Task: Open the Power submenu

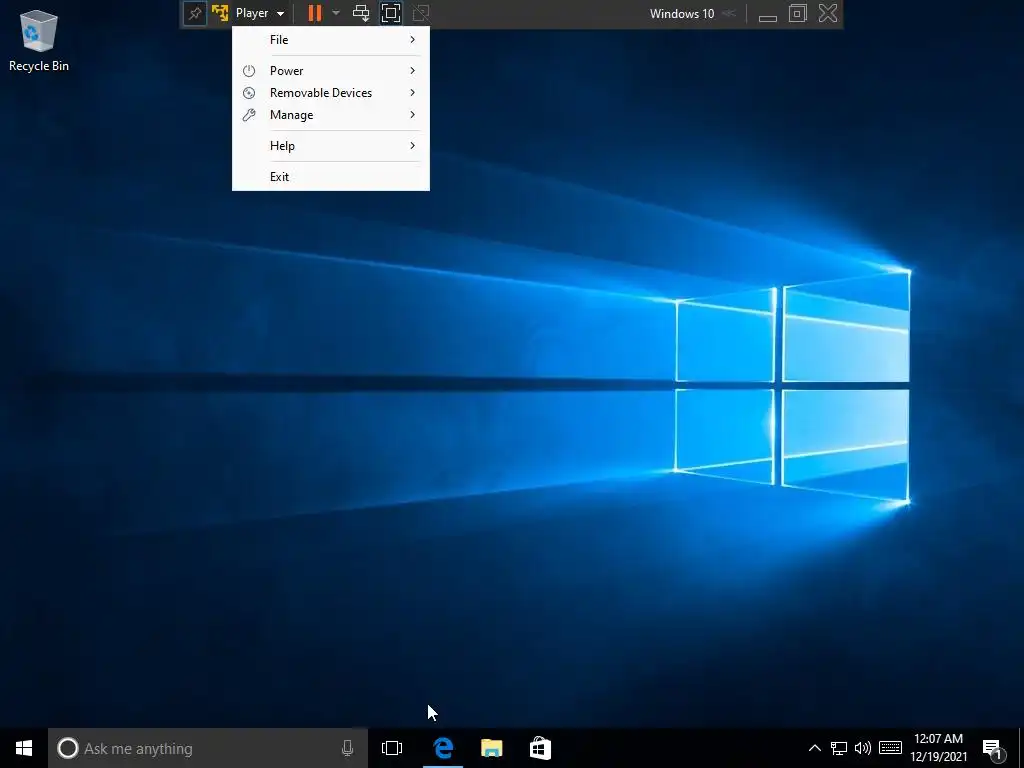Action: [331, 71]
